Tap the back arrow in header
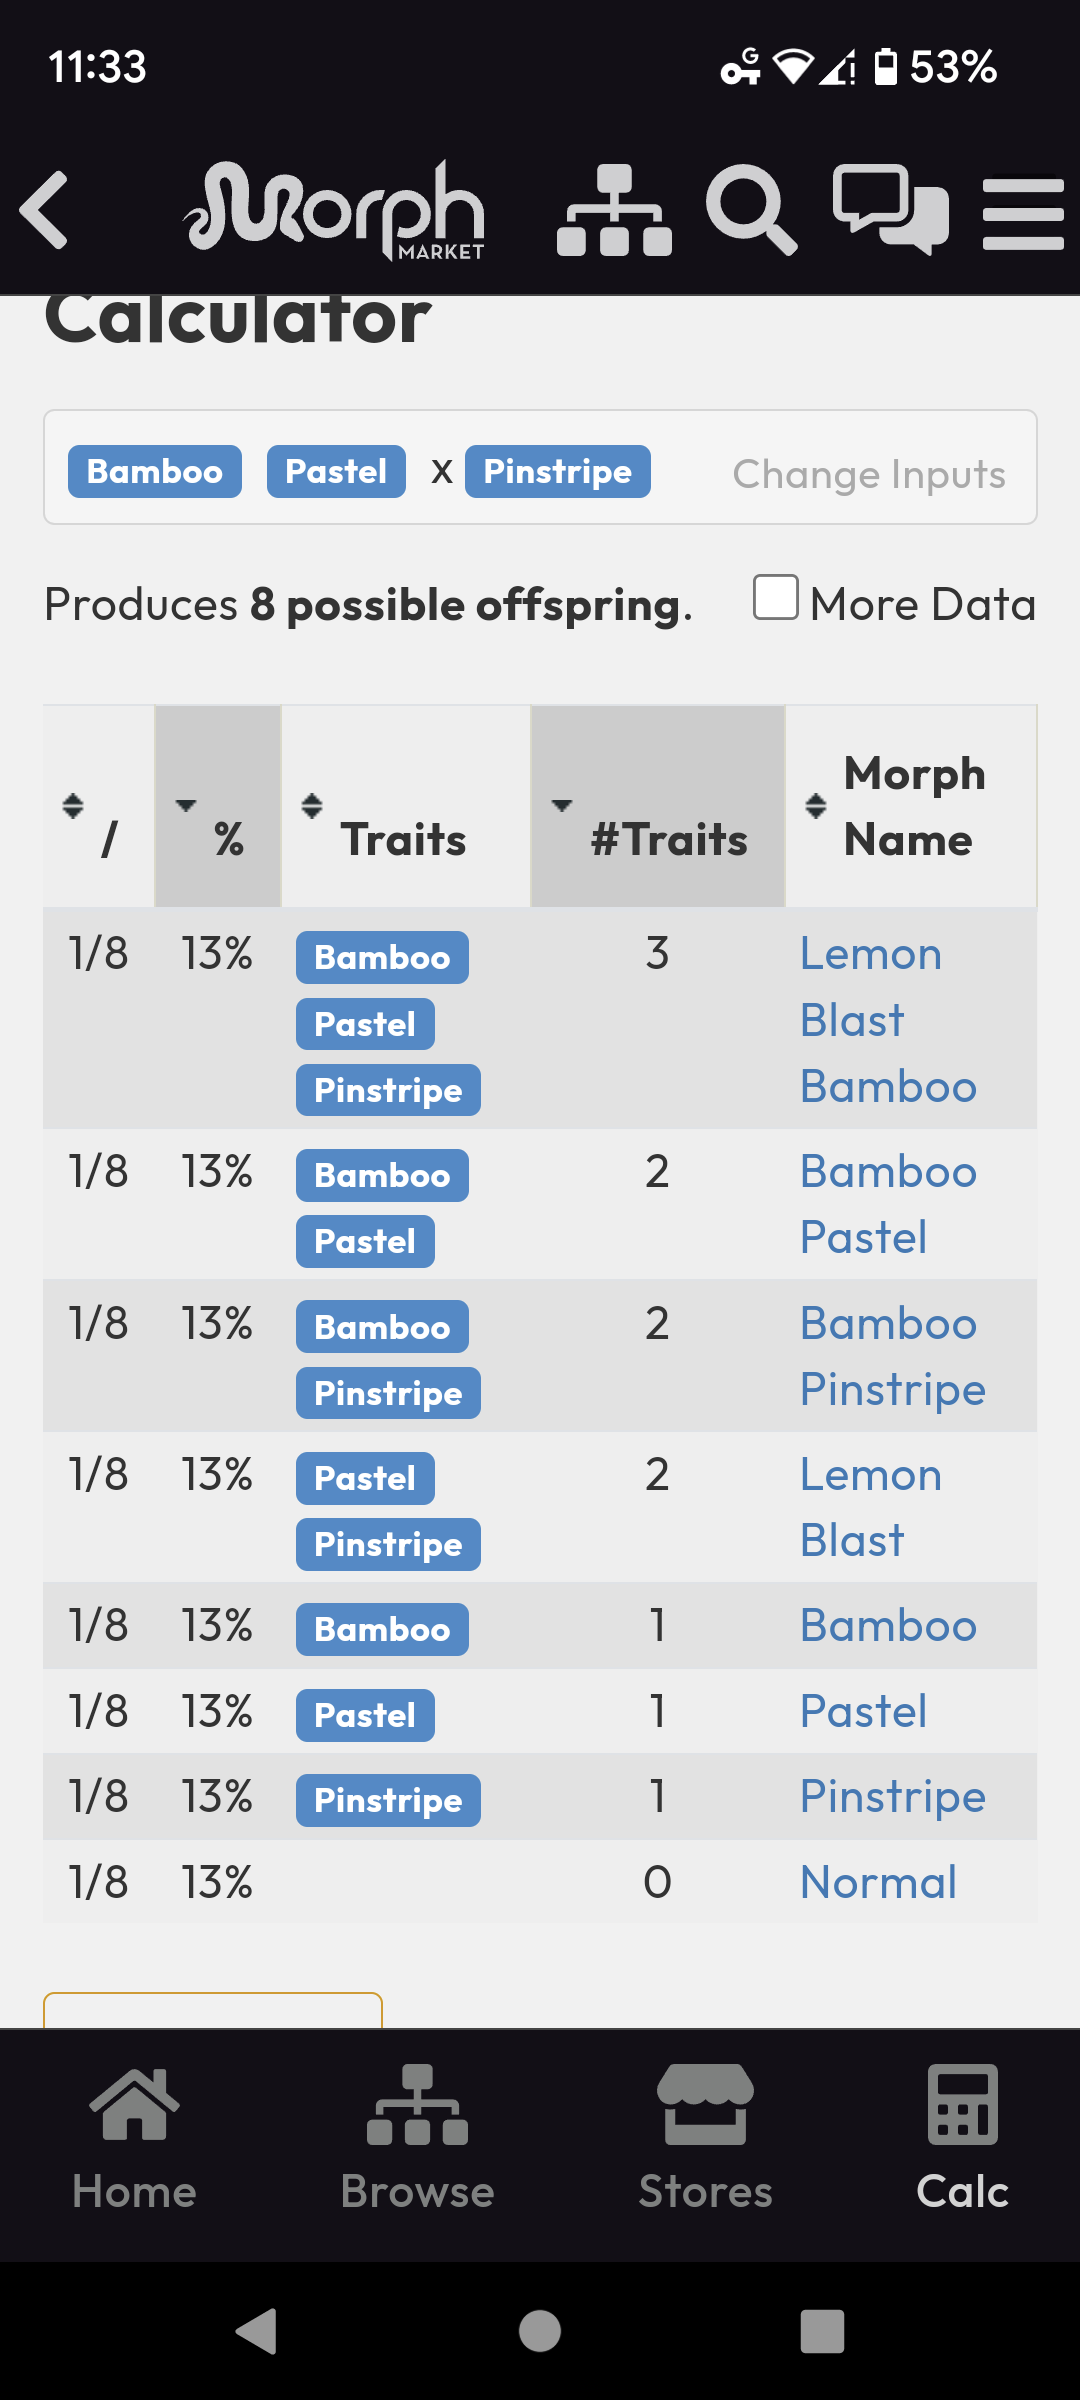Viewport: 1080px width, 2400px height. (45, 210)
